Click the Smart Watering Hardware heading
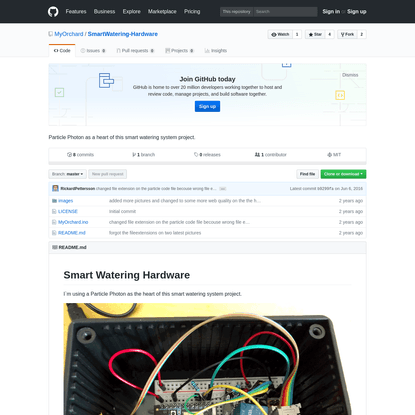 127,275
